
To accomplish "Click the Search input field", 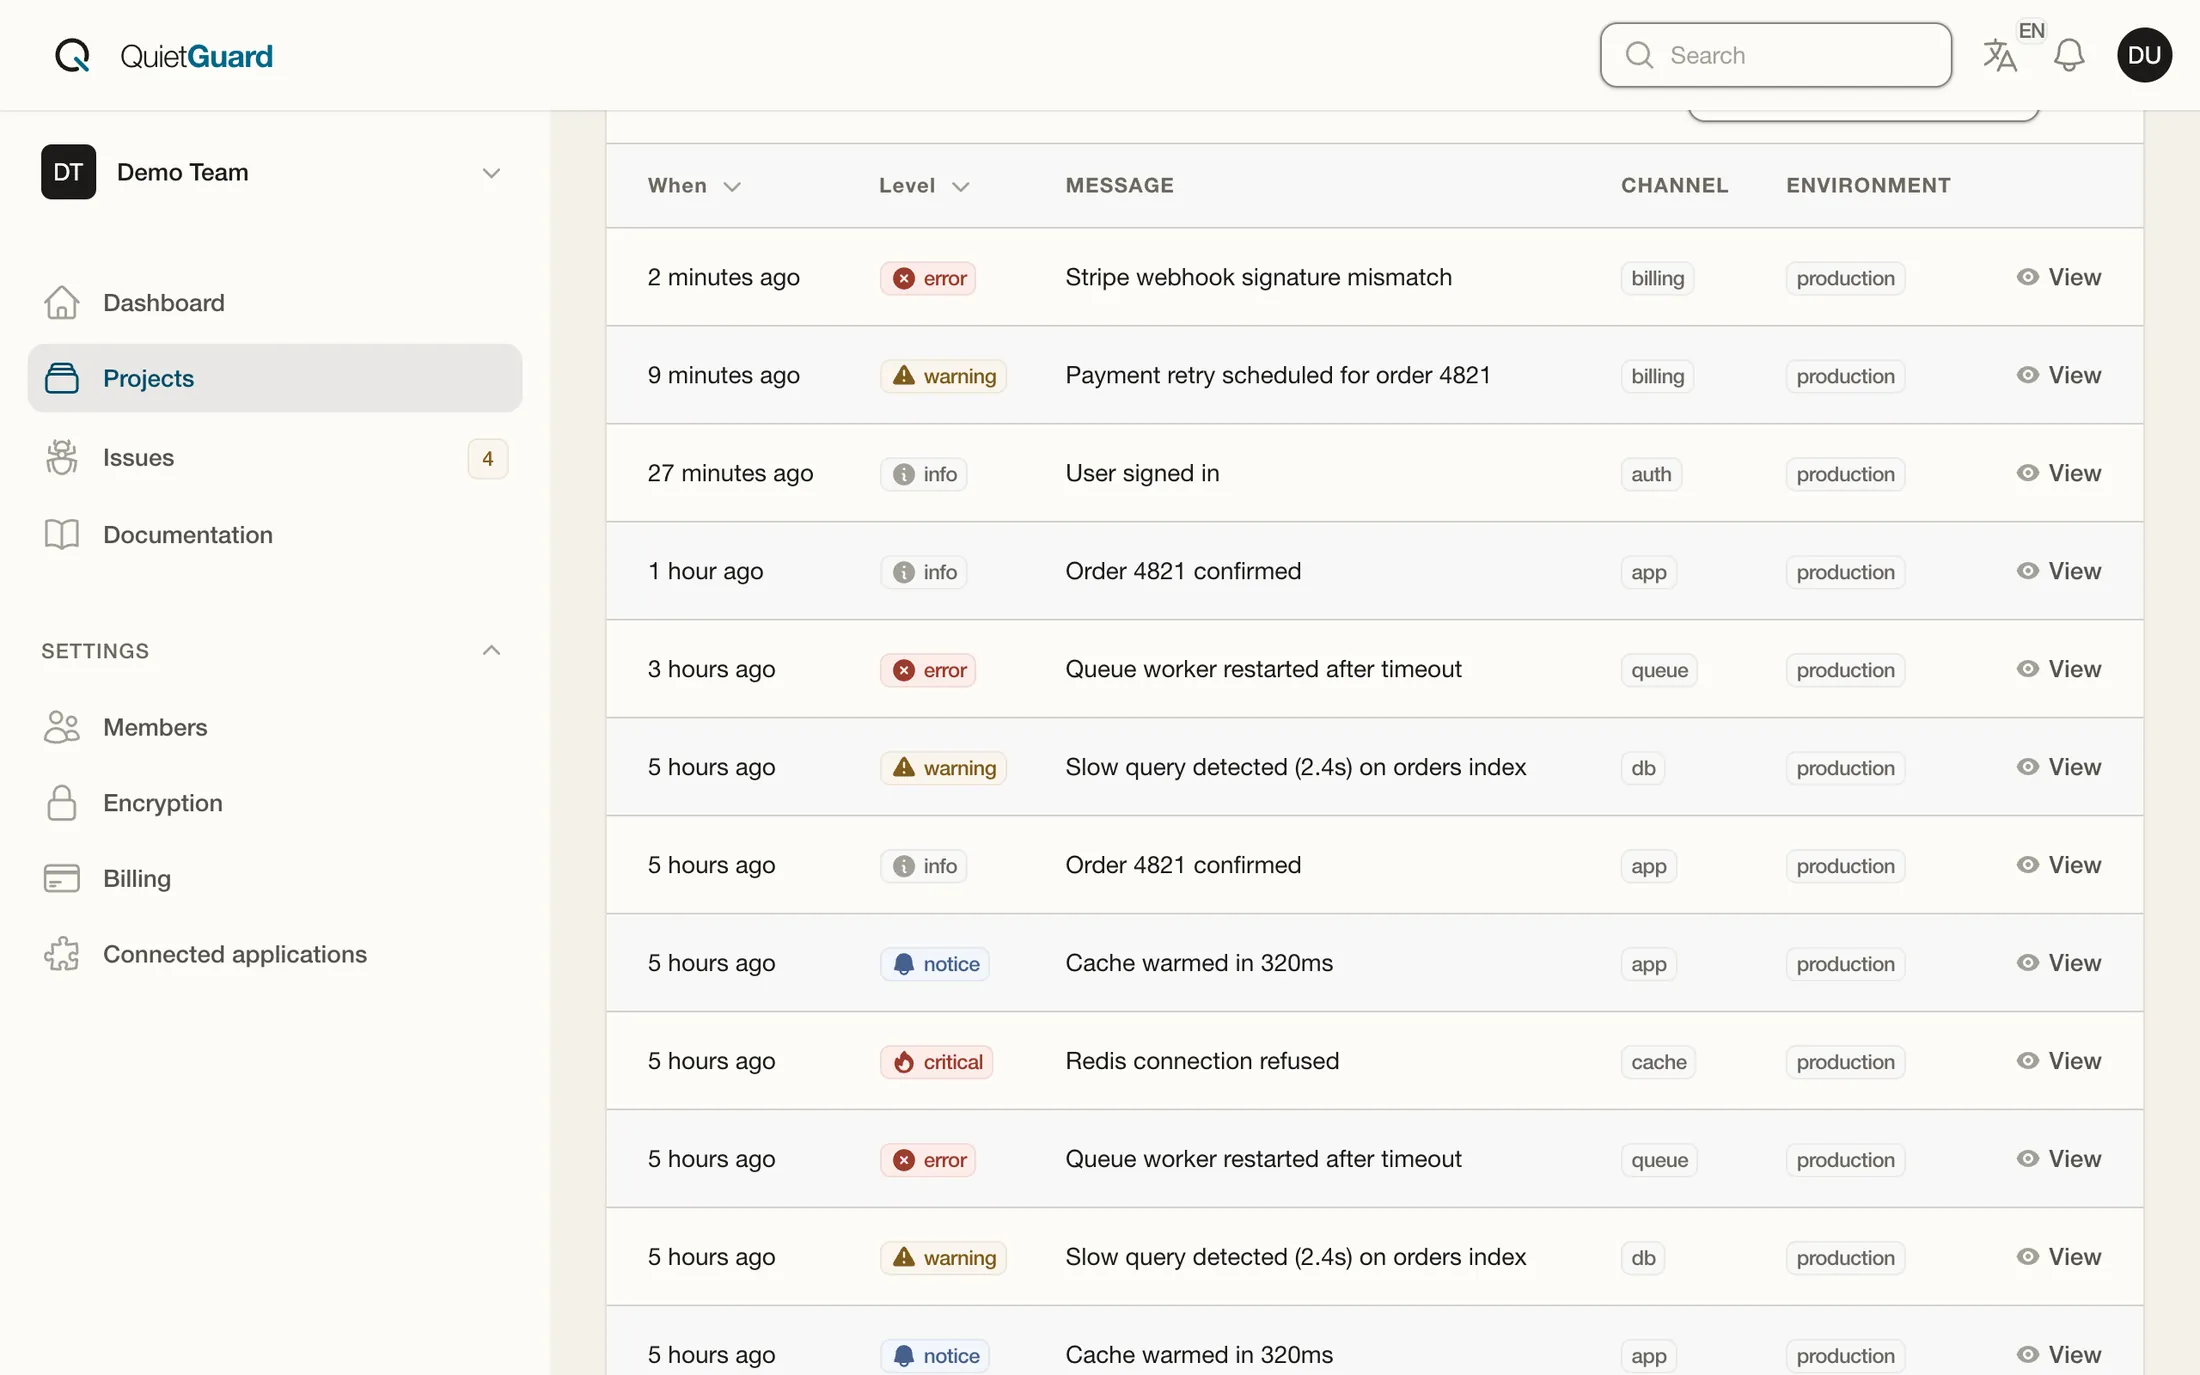I will pyautogui.click(x=1776, y=55).
